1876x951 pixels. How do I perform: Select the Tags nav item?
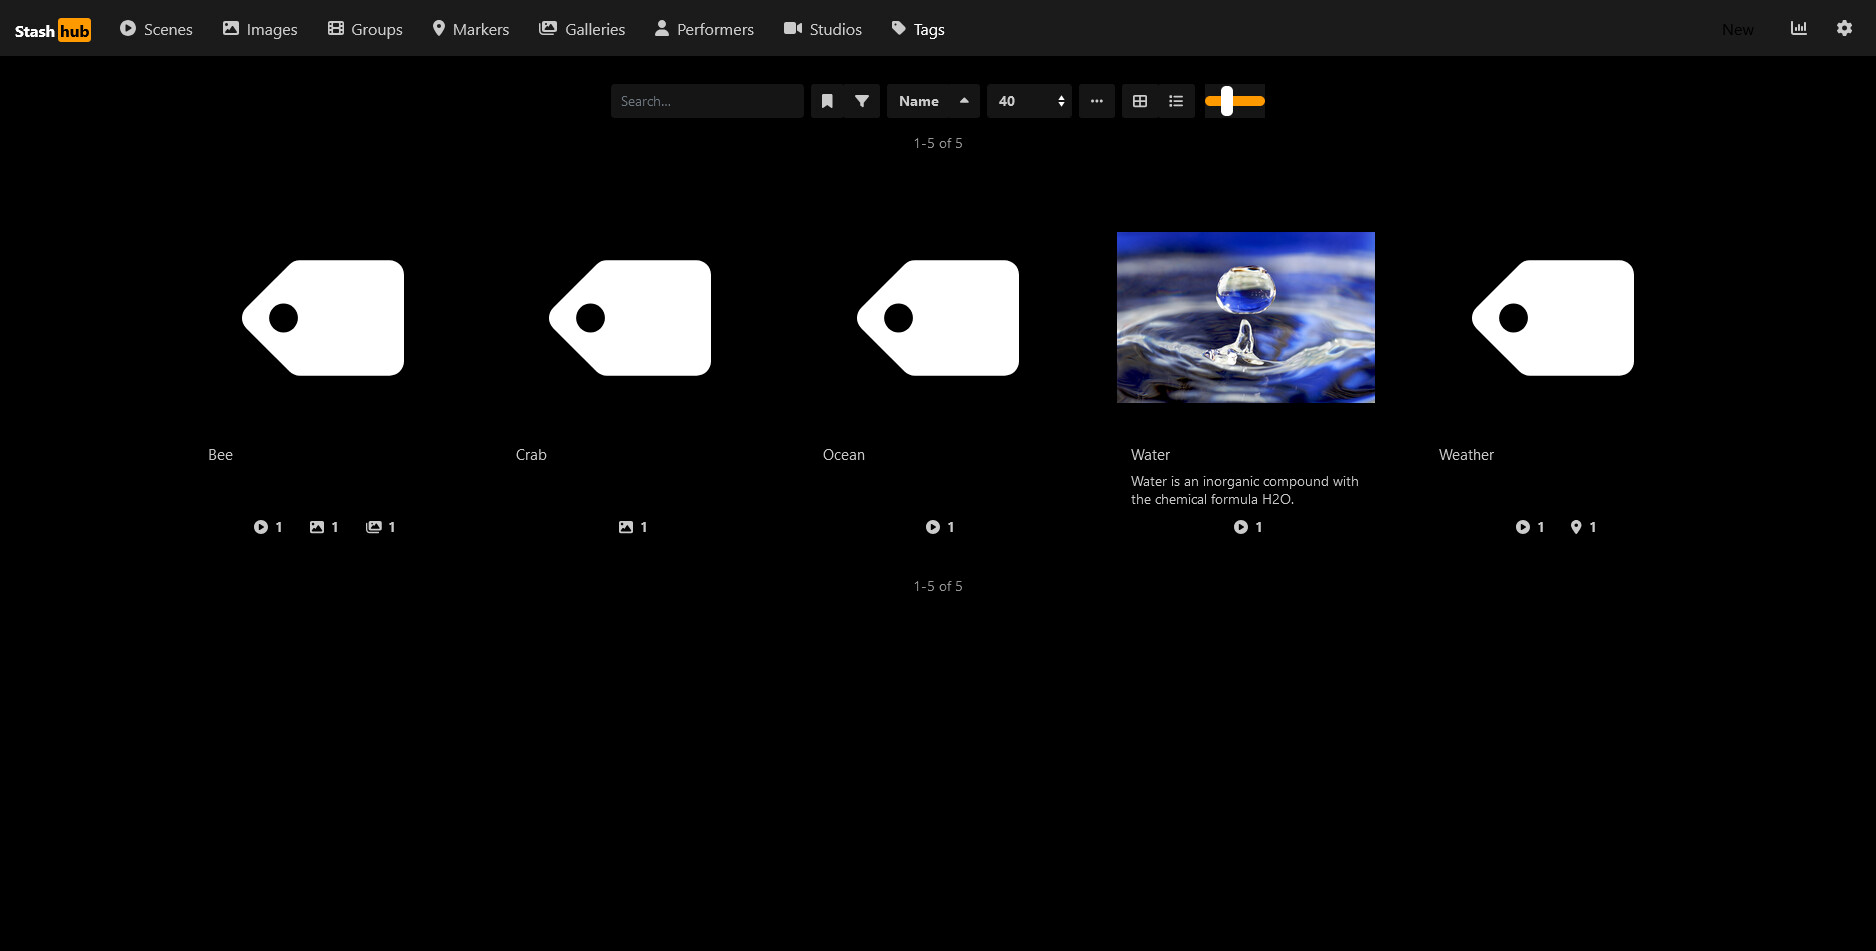[x=918, y=29]
